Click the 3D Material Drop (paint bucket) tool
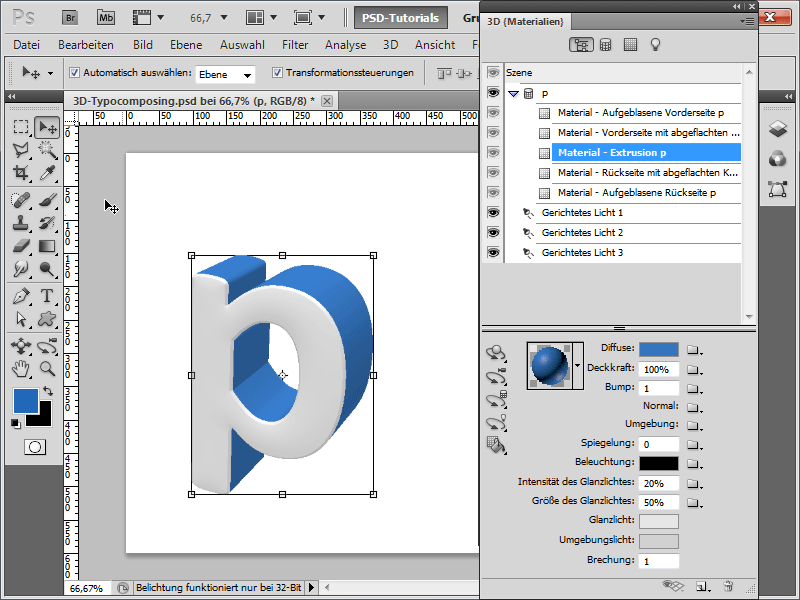800x600 pixels. pyautogui.click(x=495, y=444)
